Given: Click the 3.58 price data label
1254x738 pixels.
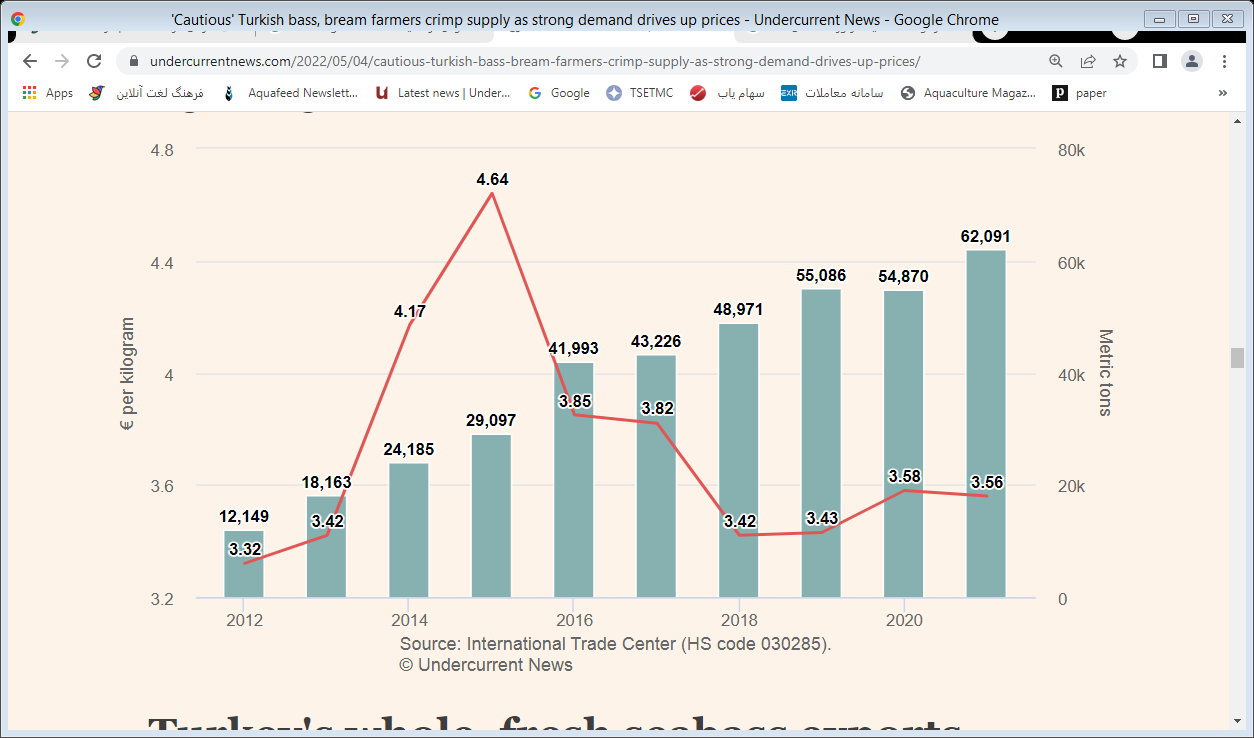Looking at the screenshot, I should pyautogui.click(x=904, y=476).
